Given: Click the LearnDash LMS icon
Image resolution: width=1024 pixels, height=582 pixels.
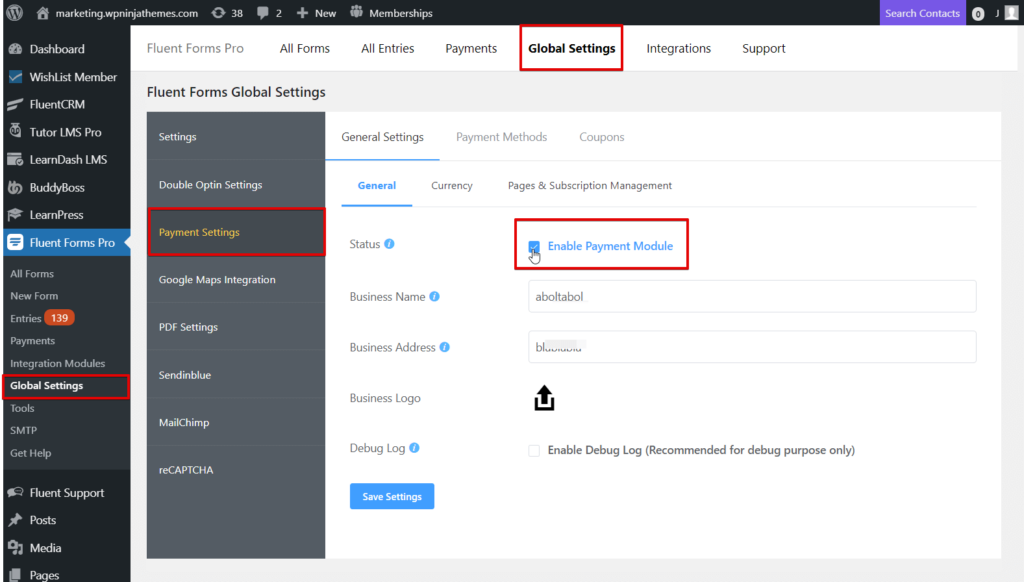Looking at the screenshot, I should pyautogui.click(x=16, y=159).
